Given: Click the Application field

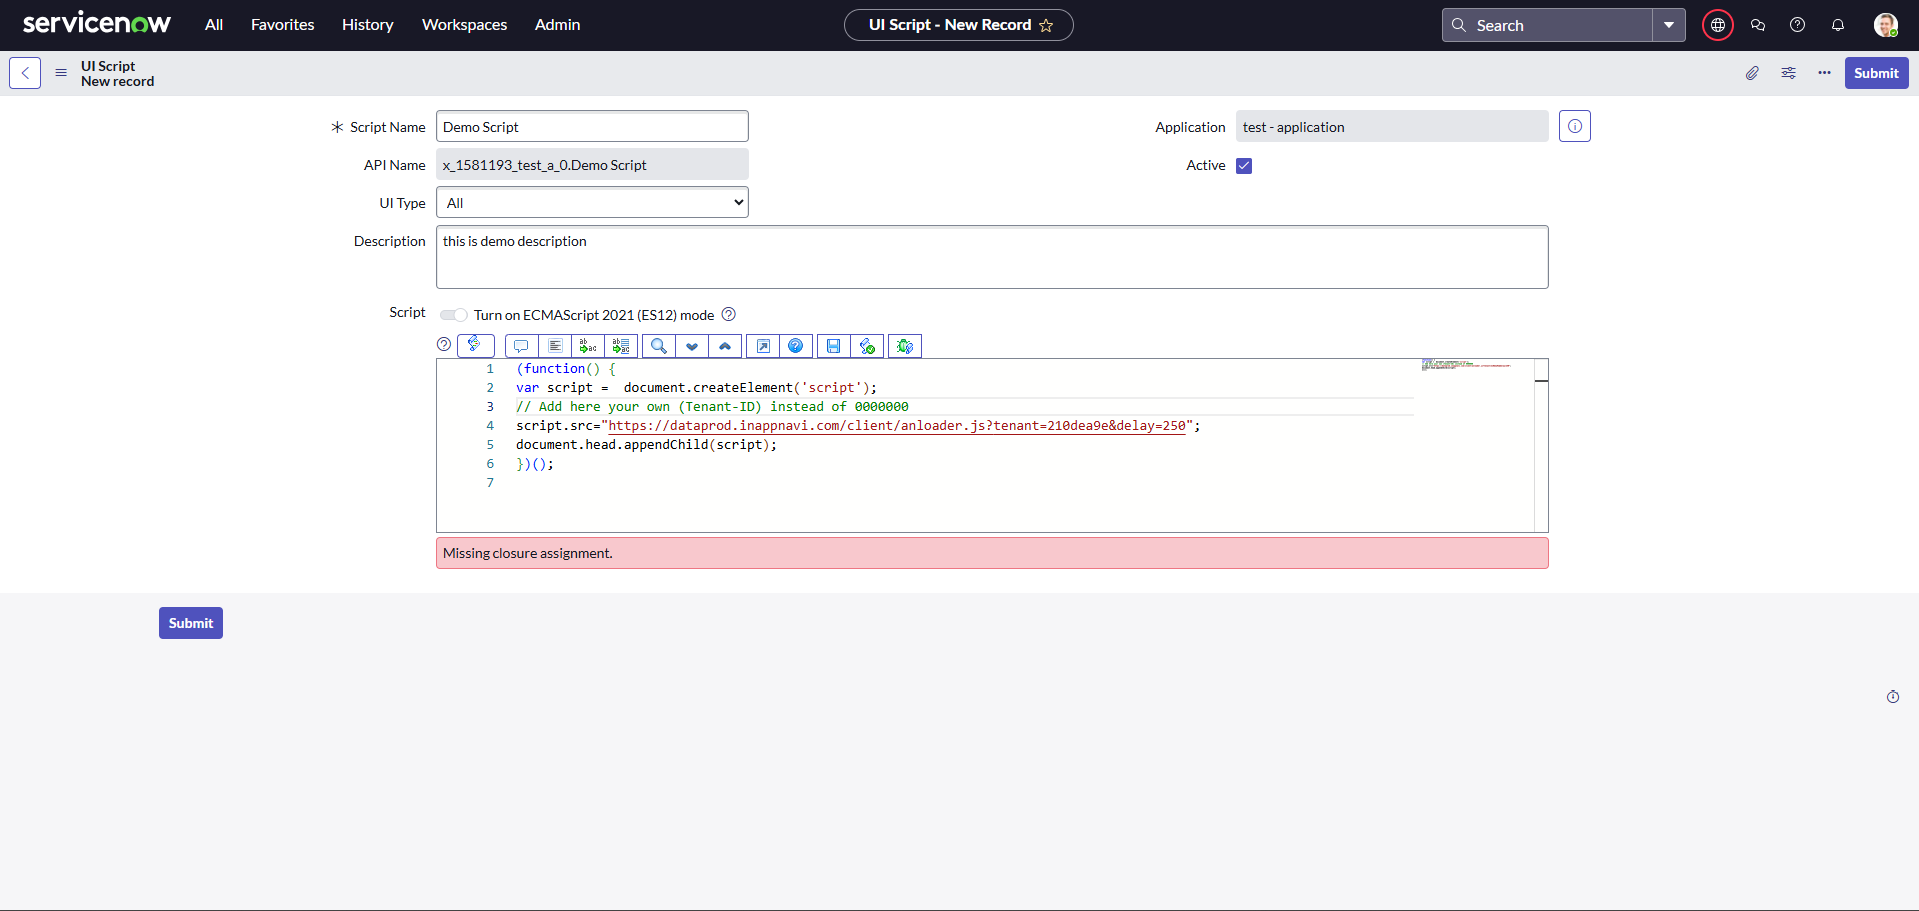Looking at the screenshot, I should tap(1392, 126).
